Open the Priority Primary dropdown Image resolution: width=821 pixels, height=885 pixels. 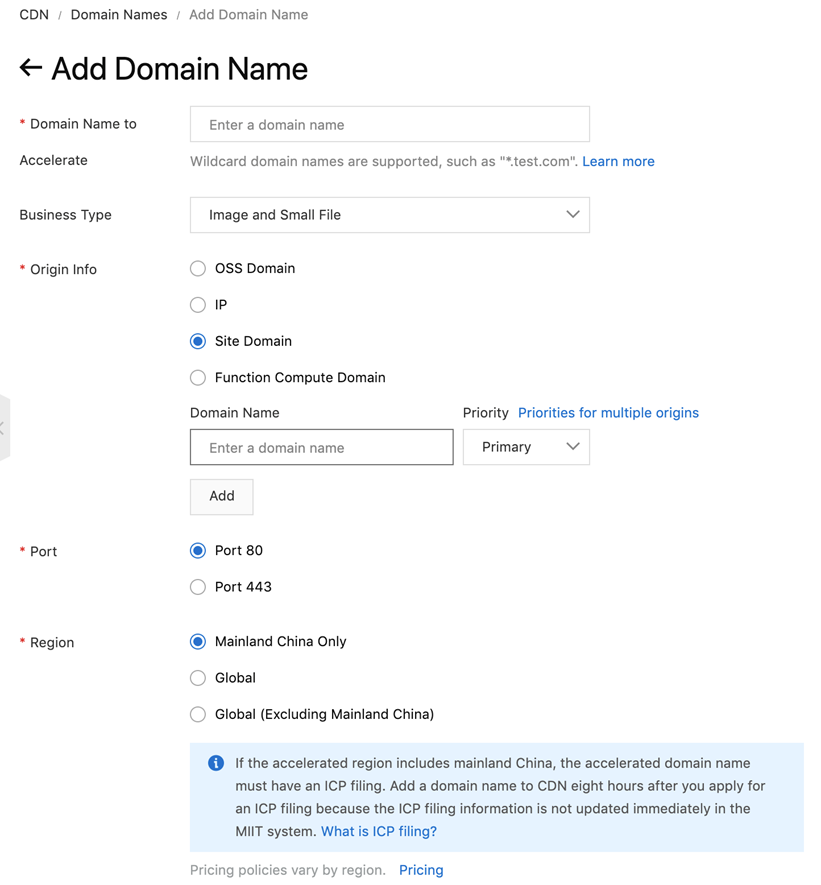(x=526, y=447)
